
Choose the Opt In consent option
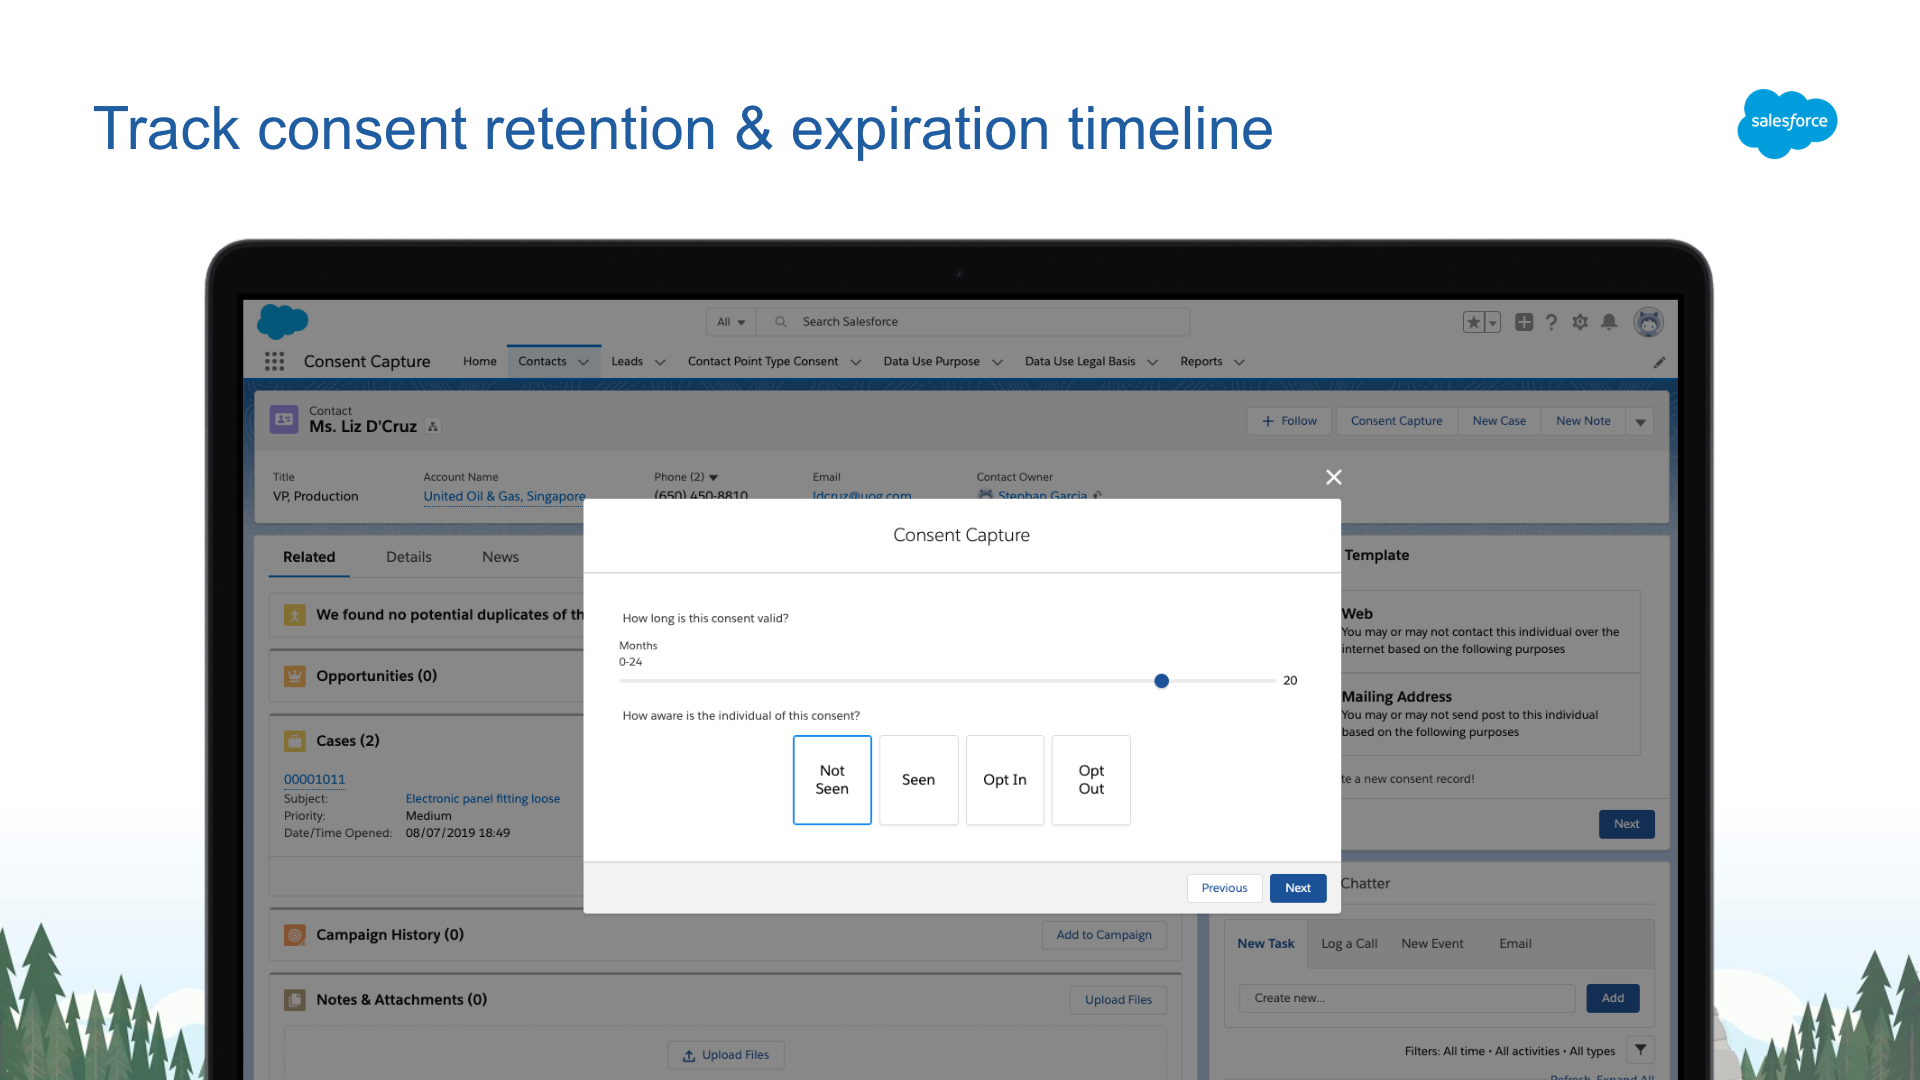click(x=1004, y=780)
